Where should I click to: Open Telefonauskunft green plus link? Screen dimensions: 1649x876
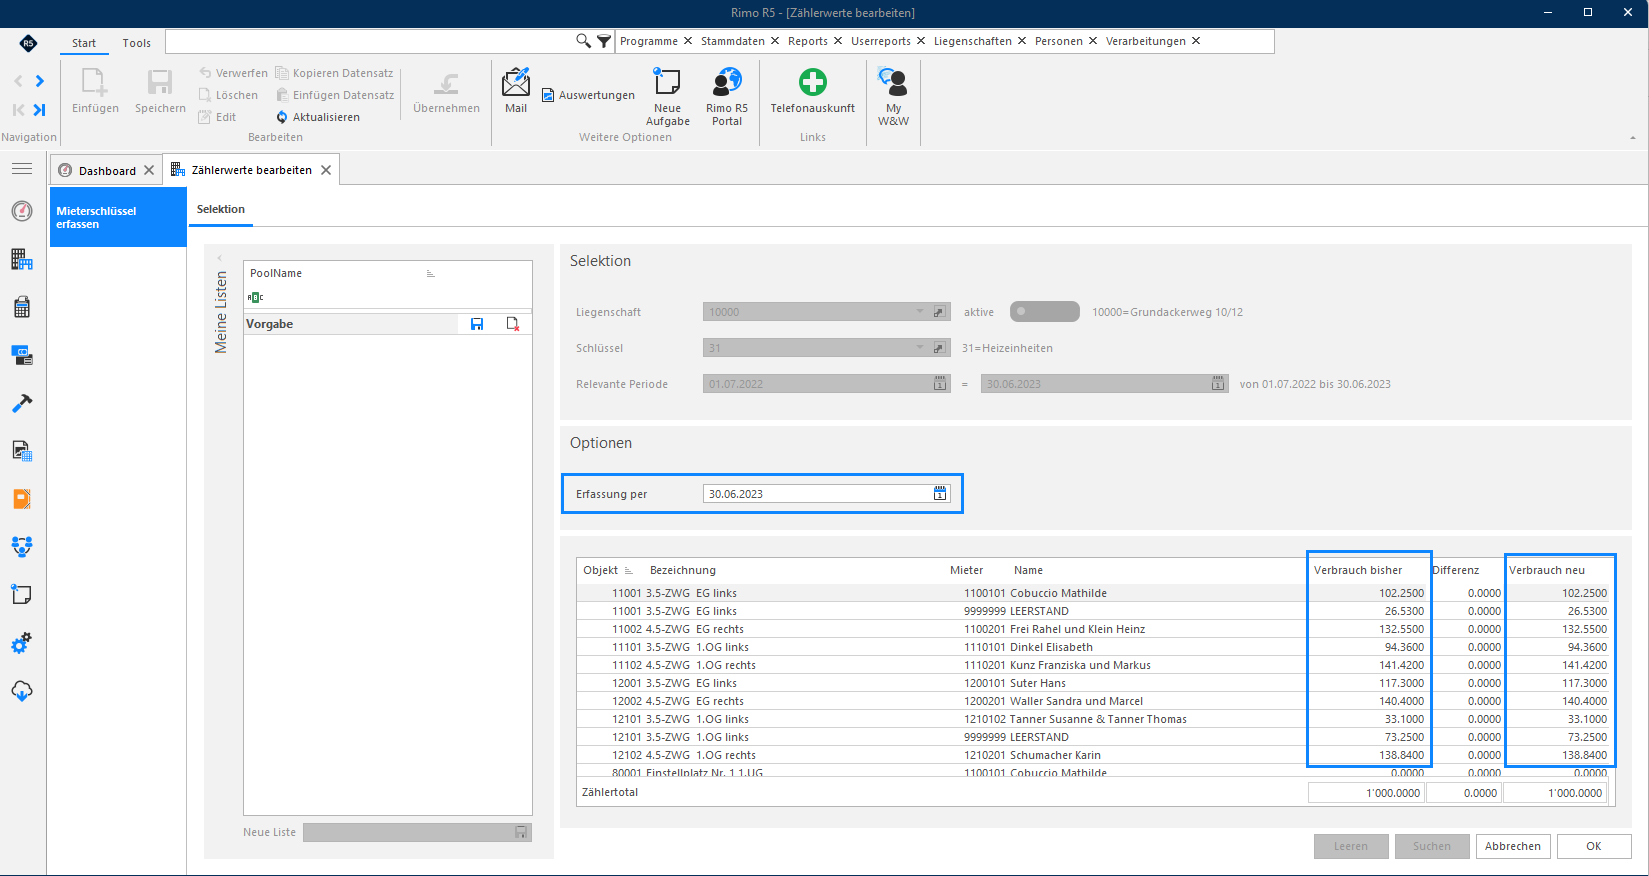[x=812, y=82]
